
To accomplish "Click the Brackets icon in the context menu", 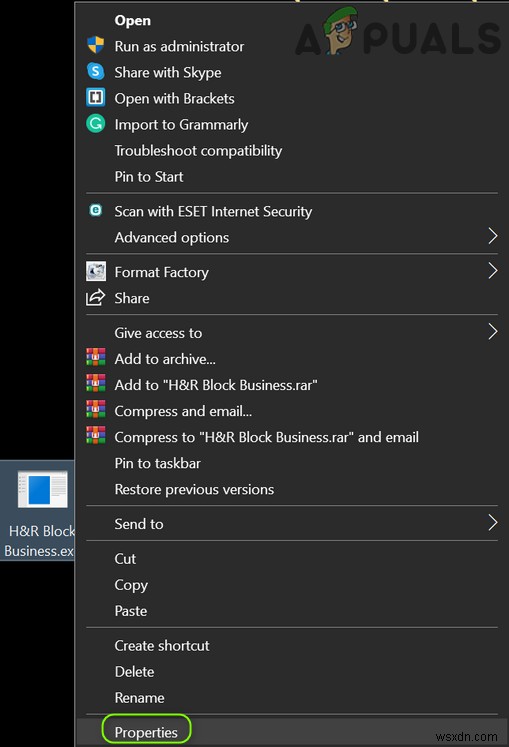I will point(95,98).
